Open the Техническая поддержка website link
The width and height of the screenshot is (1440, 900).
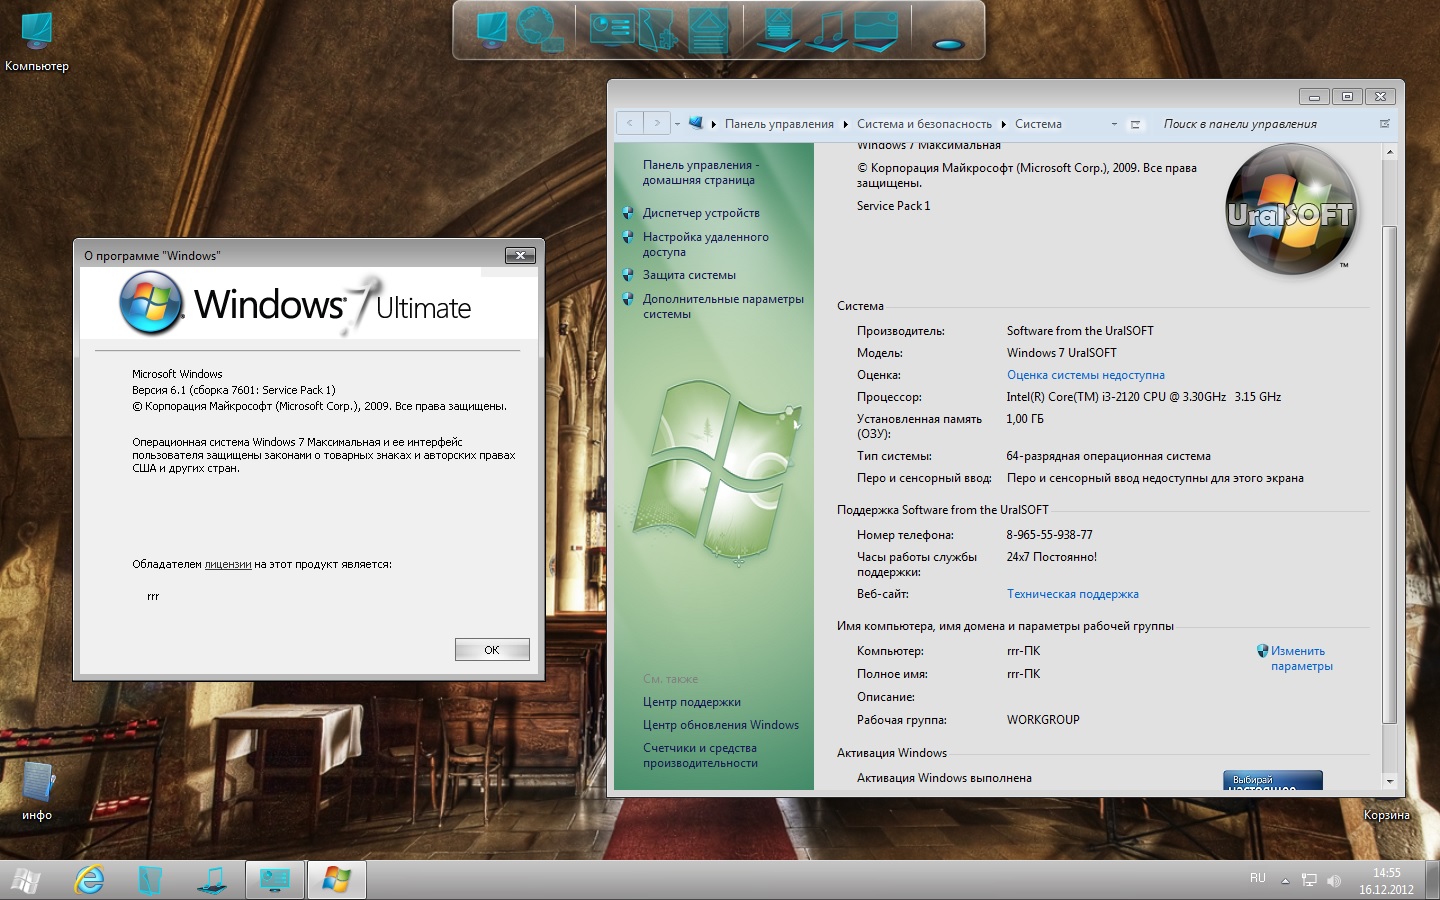(1072, 594)
